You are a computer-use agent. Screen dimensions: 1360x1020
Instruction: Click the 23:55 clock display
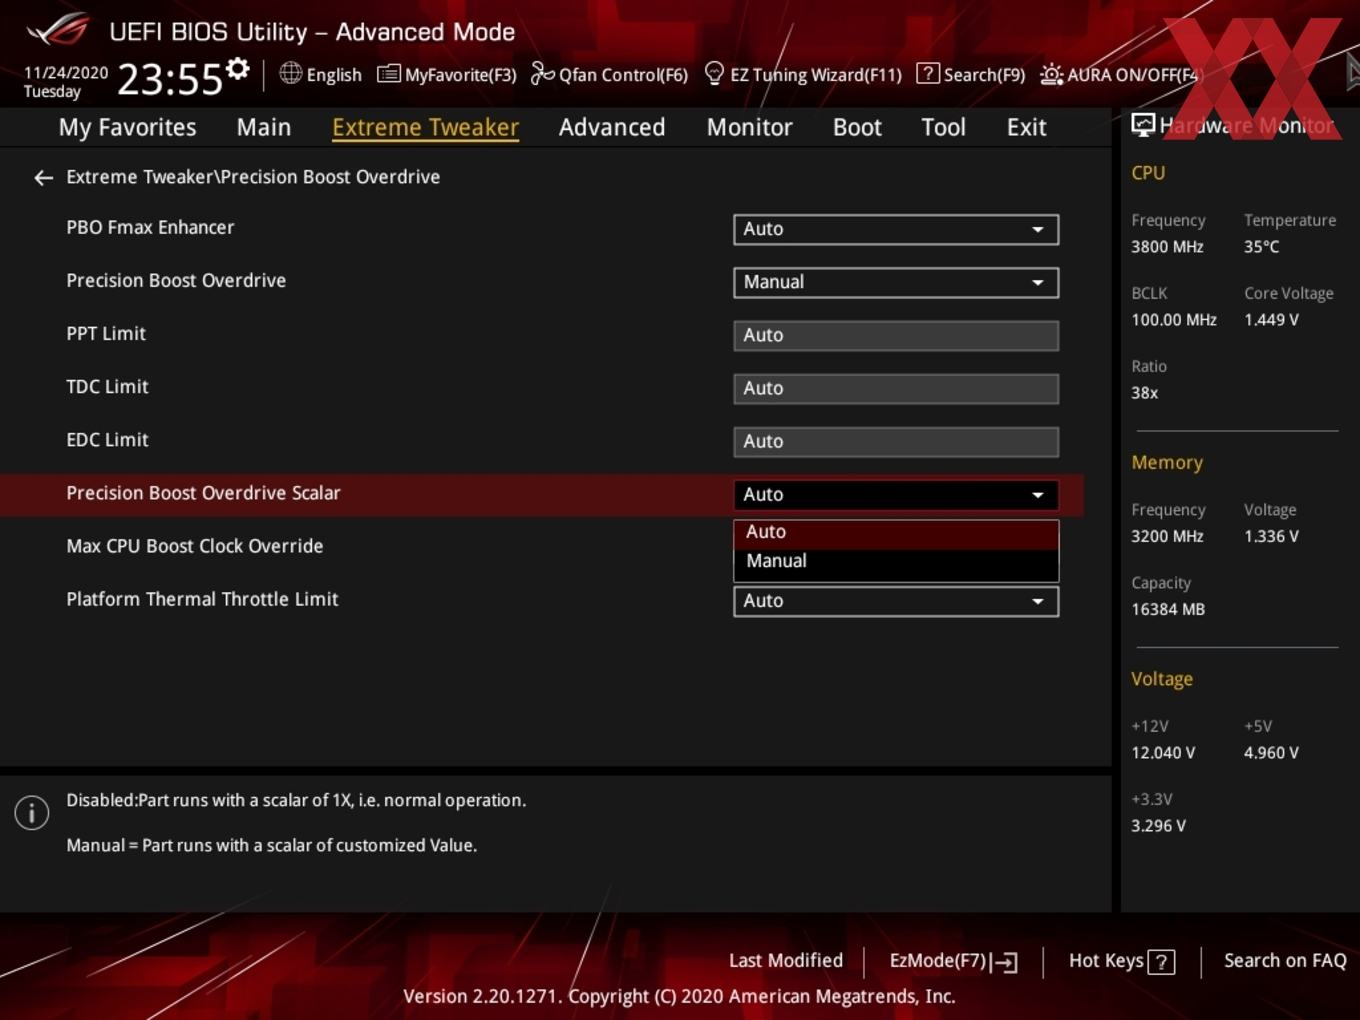(170, 78)
